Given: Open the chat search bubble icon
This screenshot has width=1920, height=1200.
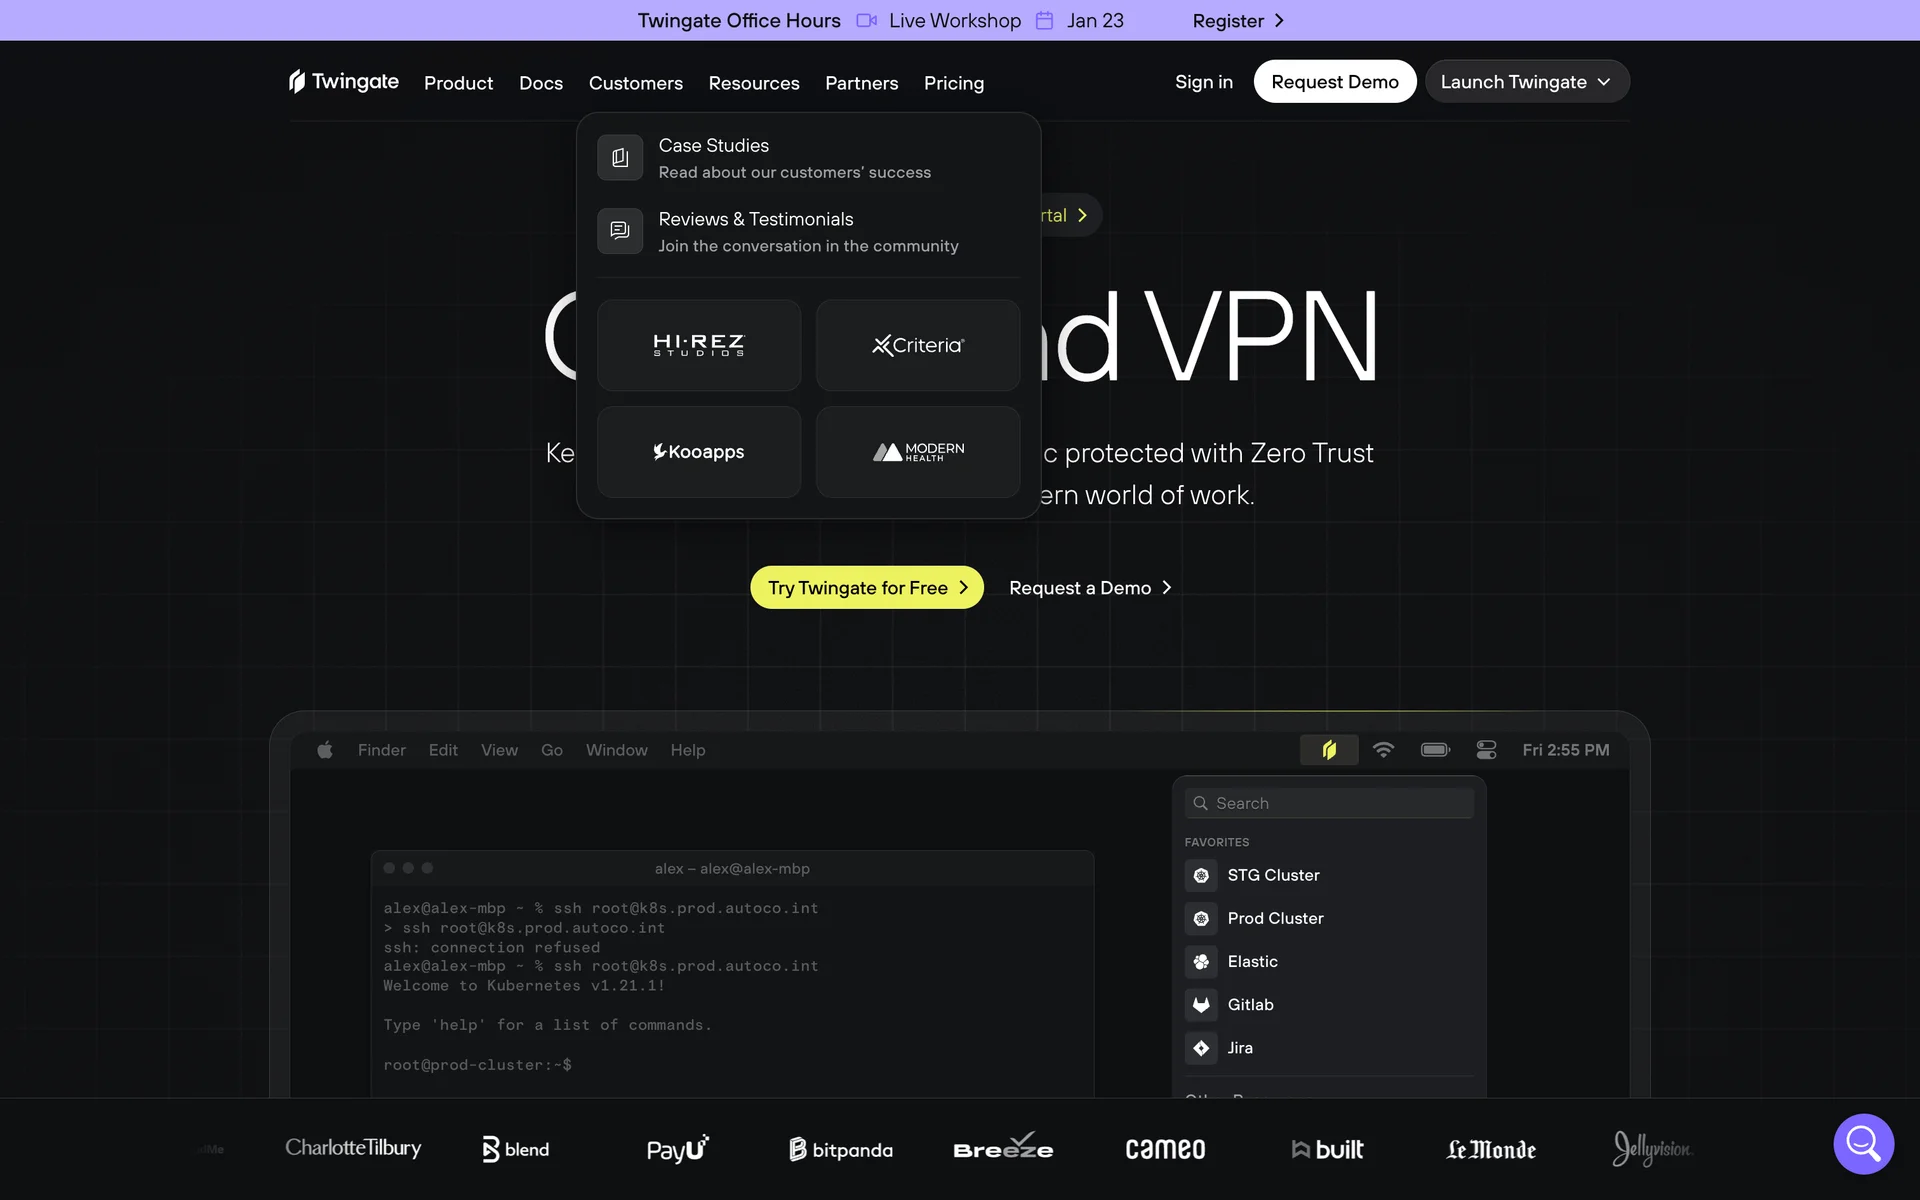Looking at the screenshot, I should pos(1863,1143).
